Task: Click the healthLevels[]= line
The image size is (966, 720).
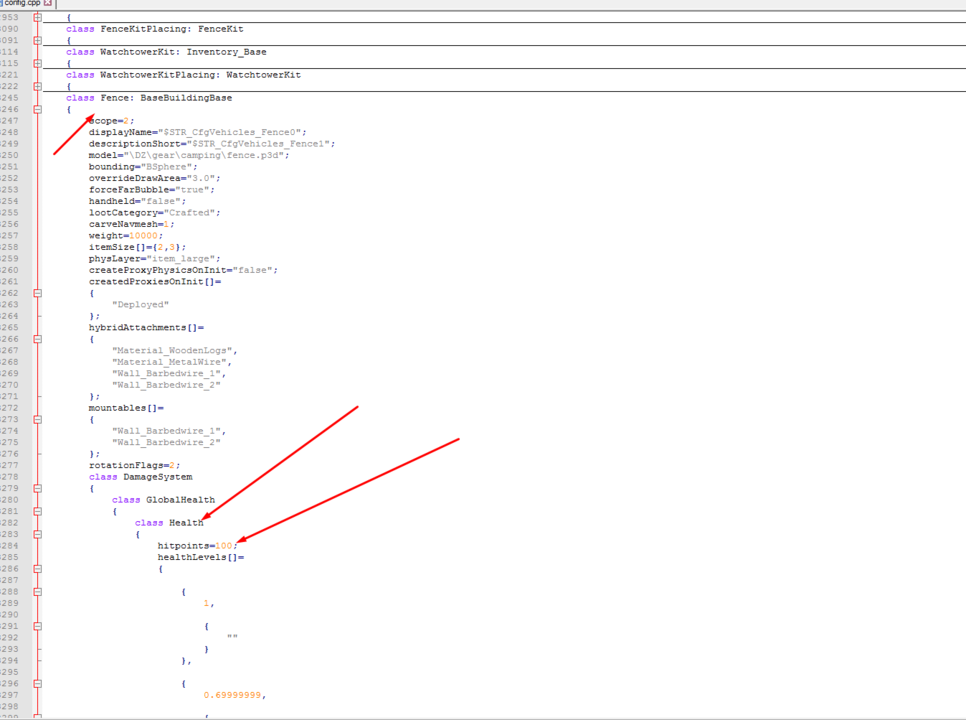Action: point(201,557)
